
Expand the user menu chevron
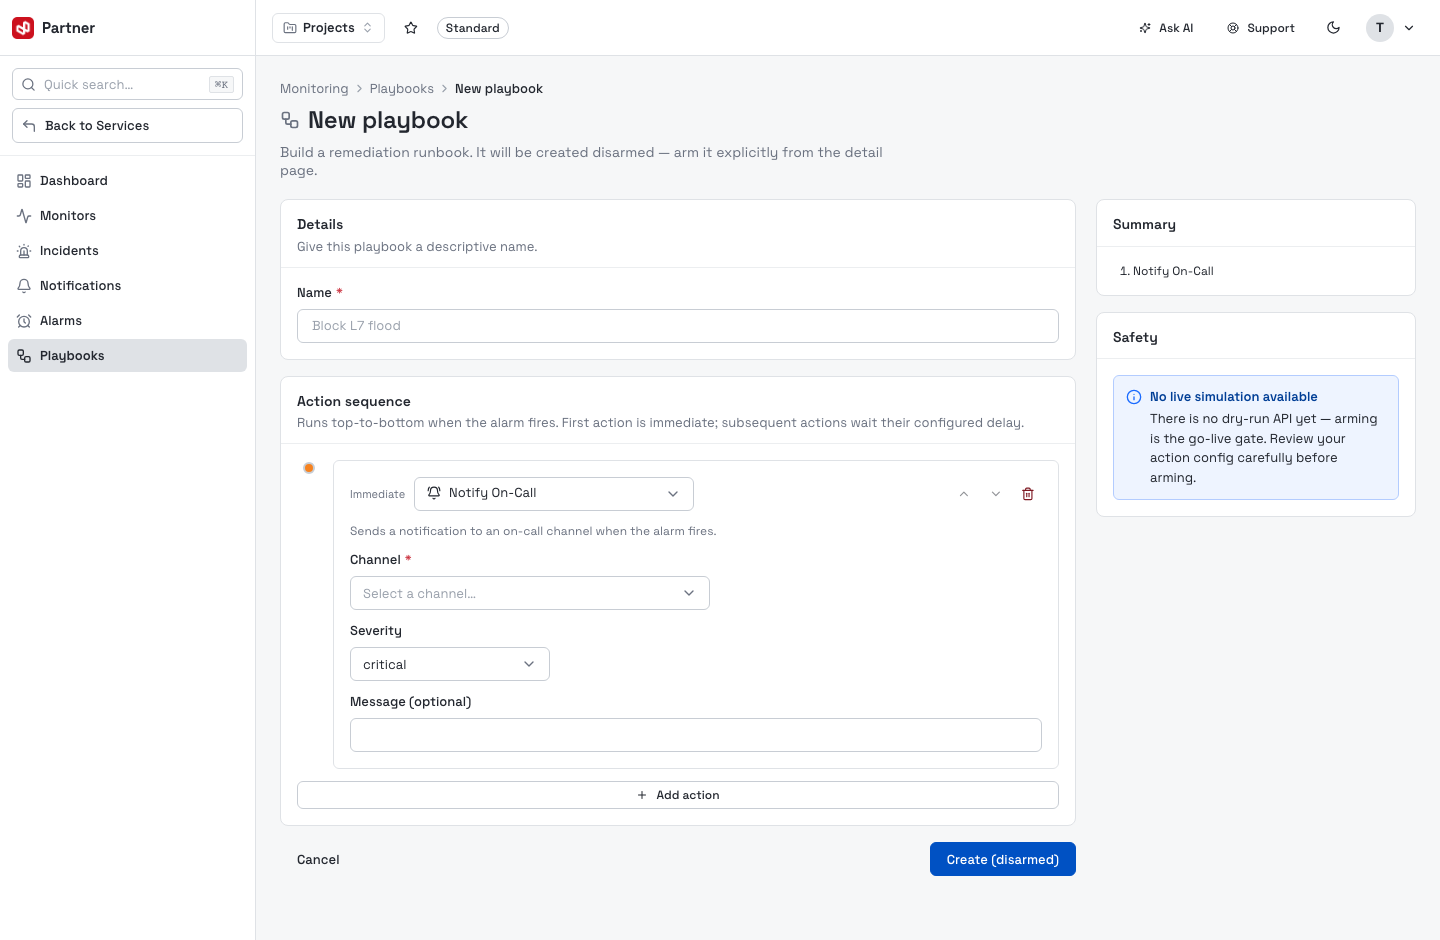tap(1409, 28)
